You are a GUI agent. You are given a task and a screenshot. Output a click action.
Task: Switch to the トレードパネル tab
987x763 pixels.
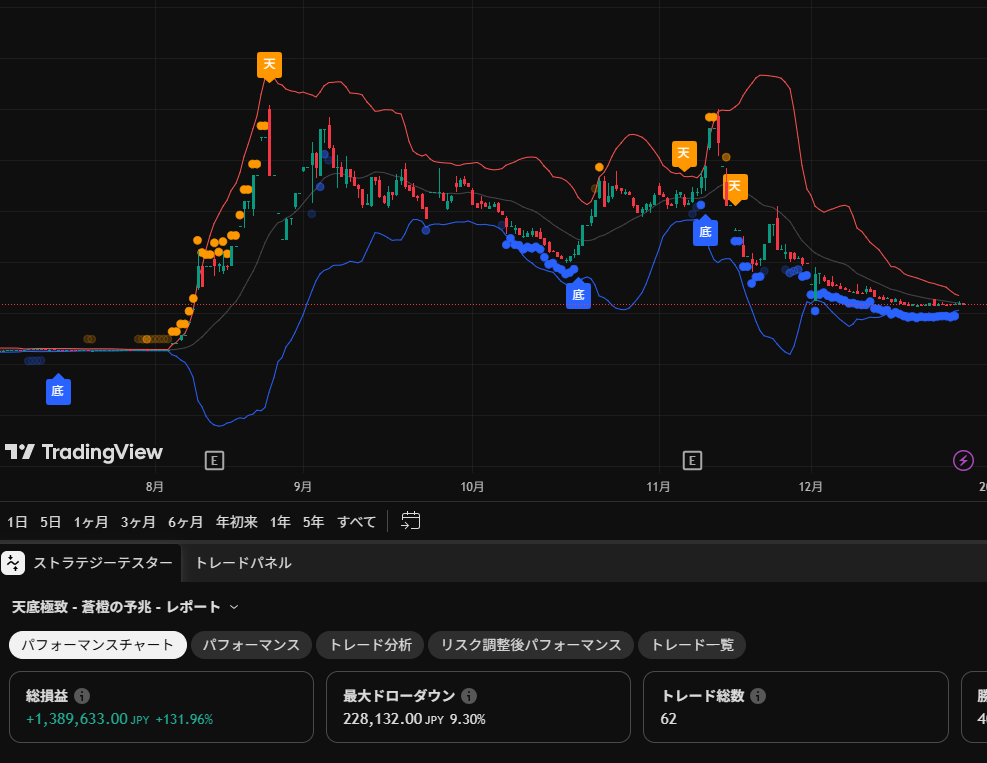243,563
